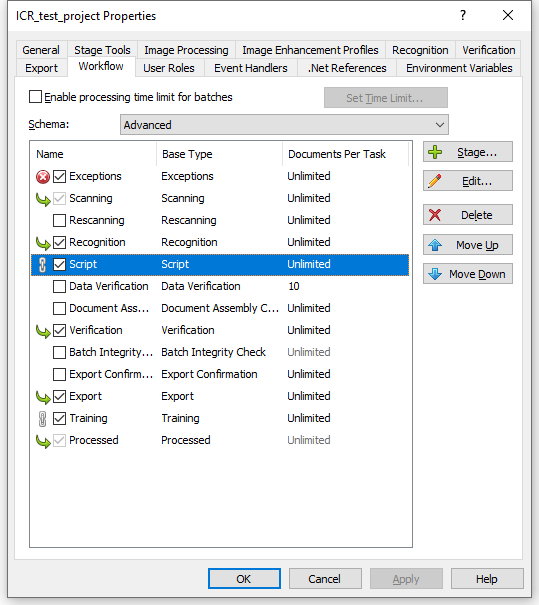Click the Documents Per Task column header
Screen dimensions: 539x605
tap(336, 154)
